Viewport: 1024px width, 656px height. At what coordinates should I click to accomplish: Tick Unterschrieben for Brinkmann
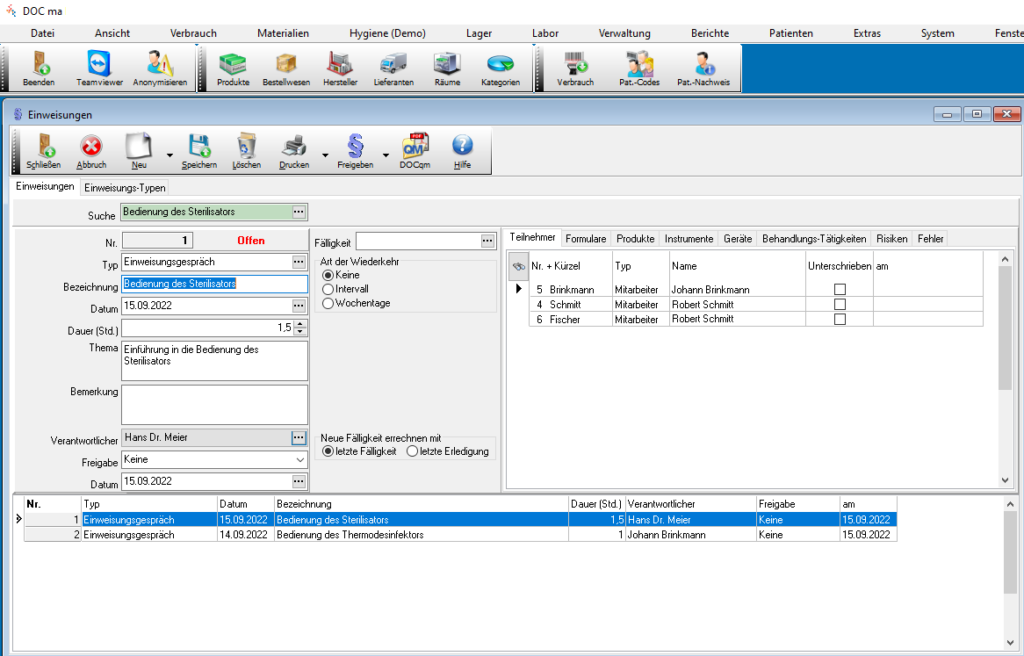[x=840, y=289]
